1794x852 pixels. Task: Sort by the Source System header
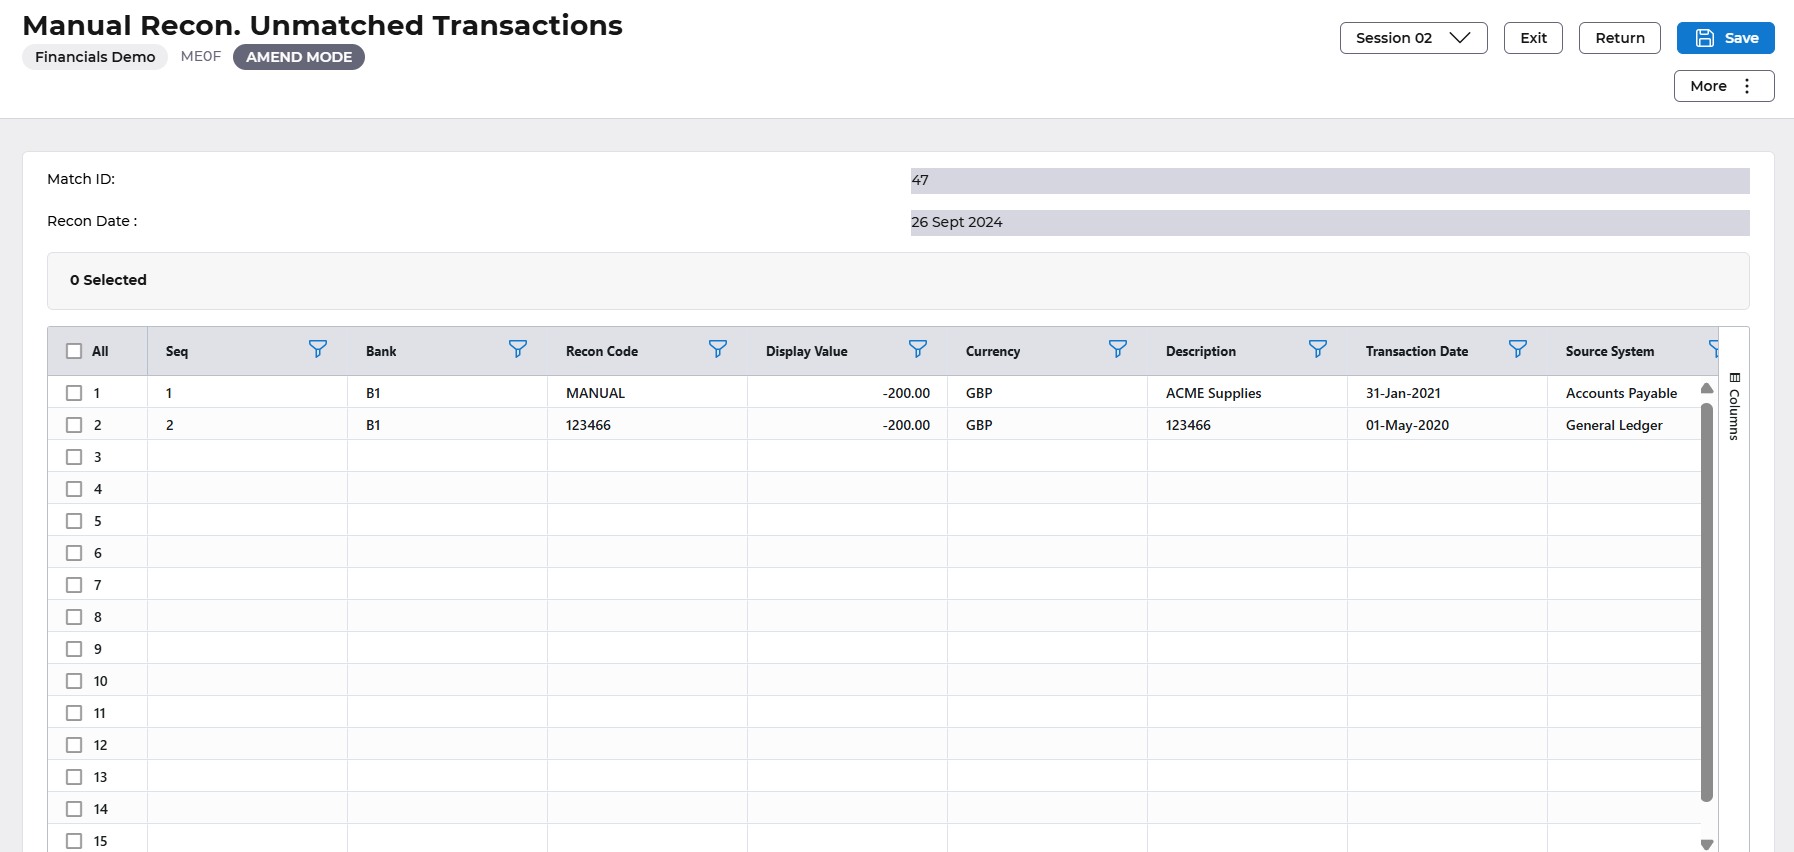click(x=1609, y=351)
